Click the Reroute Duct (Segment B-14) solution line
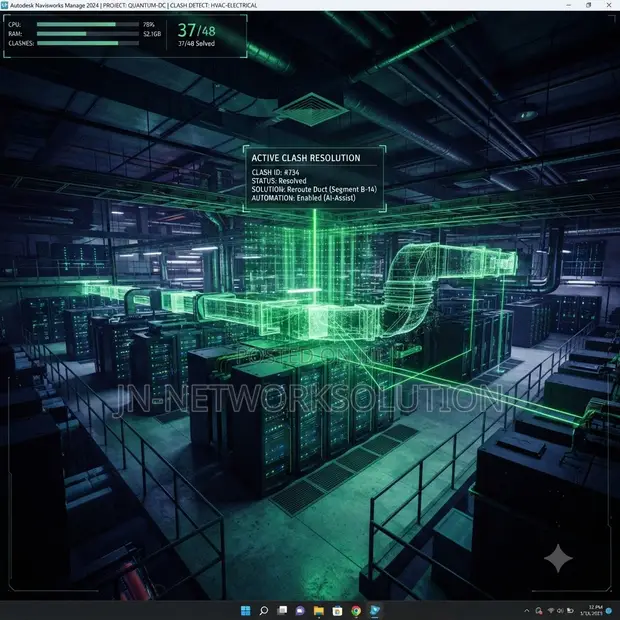This screenshot has height=620, width=620. (314, 189)
